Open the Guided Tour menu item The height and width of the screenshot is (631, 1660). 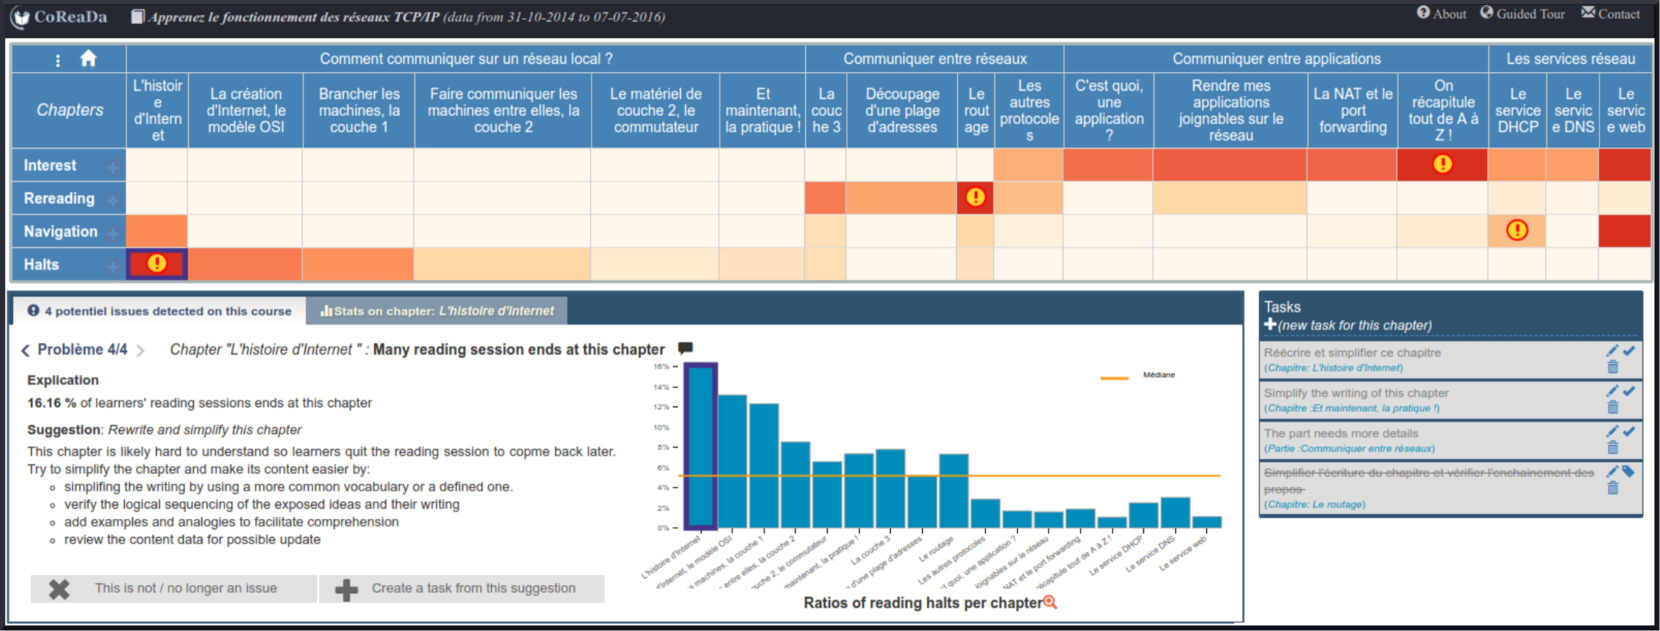point(1522,14)
